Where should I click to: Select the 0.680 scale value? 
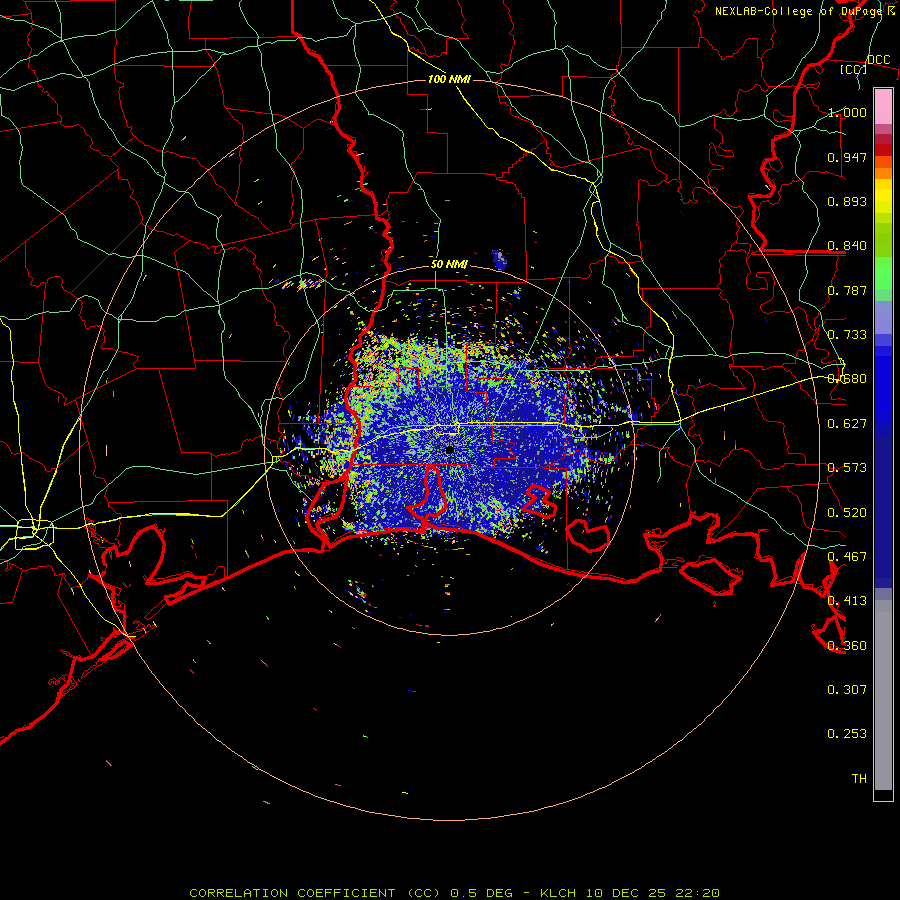[x=847, y=379]
